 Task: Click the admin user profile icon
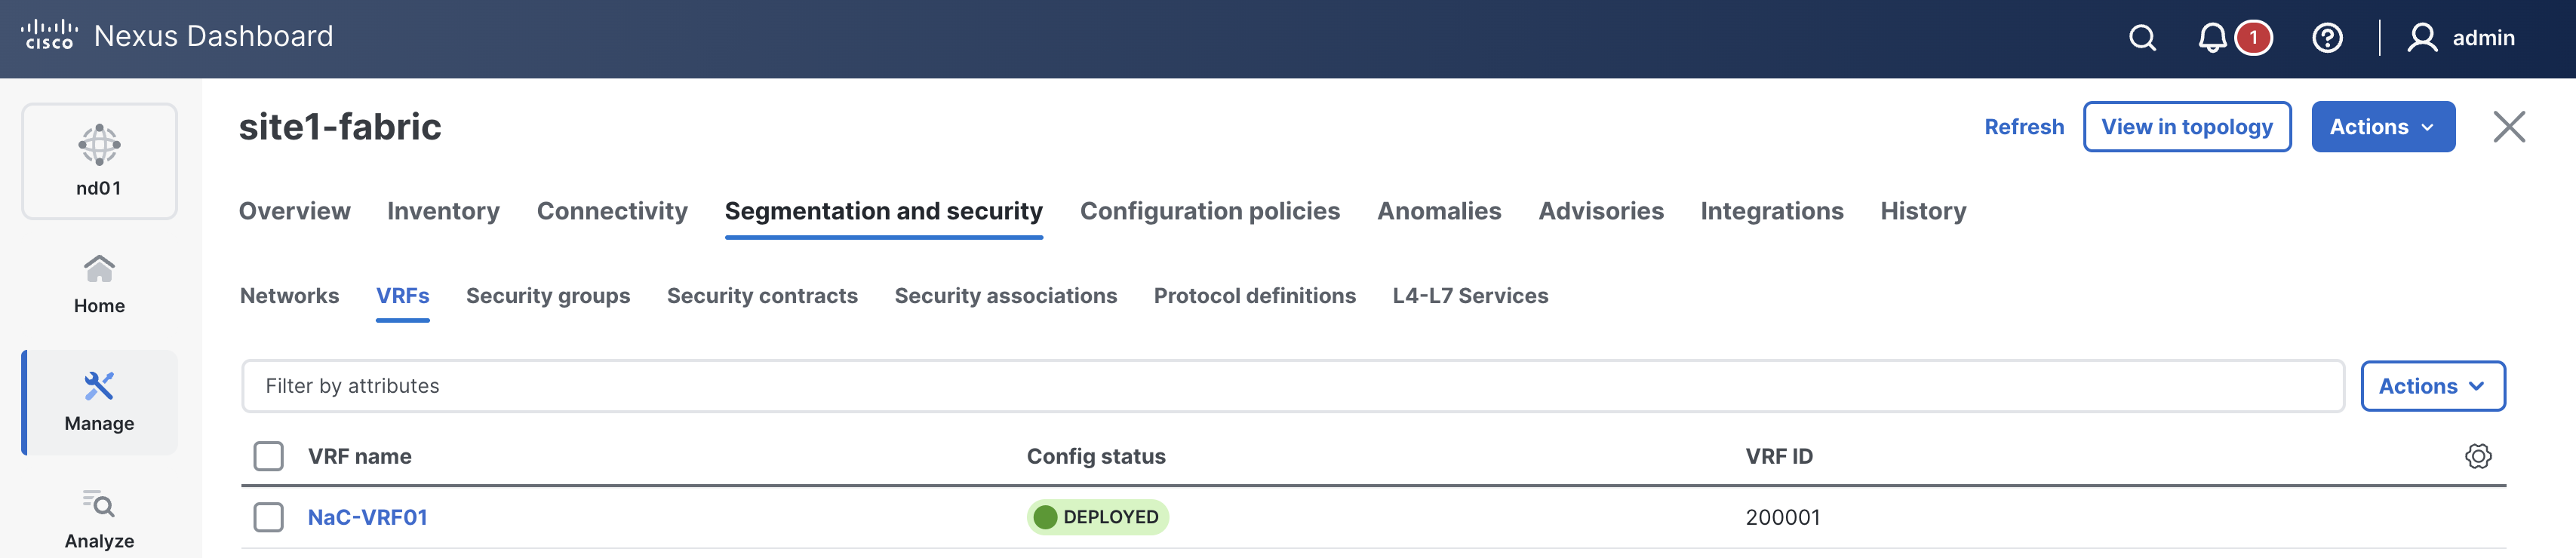(x=2421, y=38)
